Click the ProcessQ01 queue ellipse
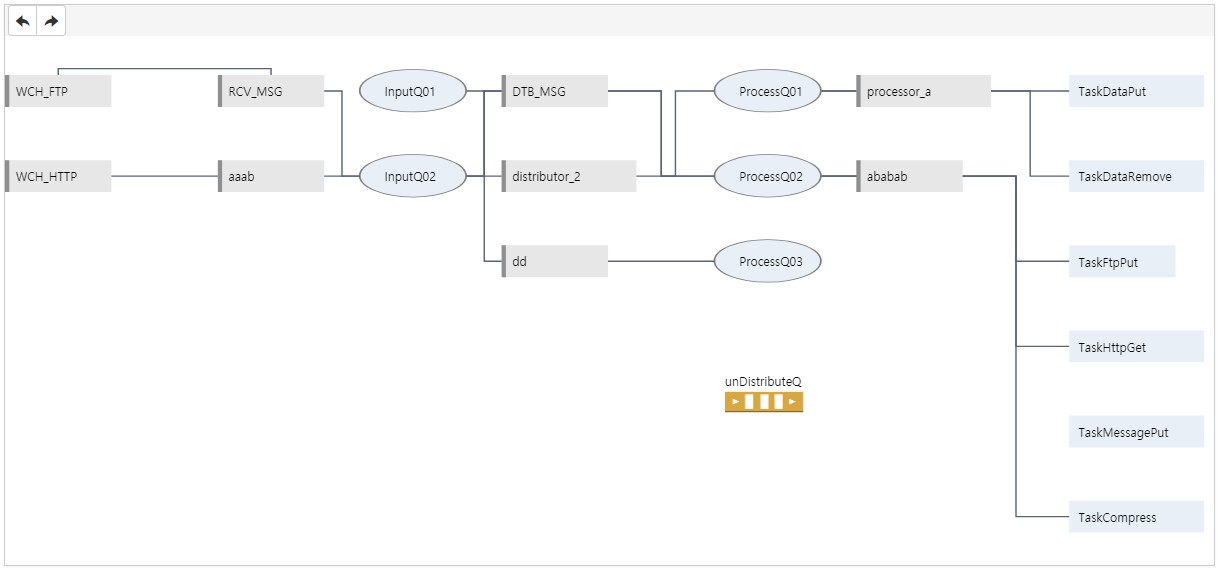 point(767,91)
